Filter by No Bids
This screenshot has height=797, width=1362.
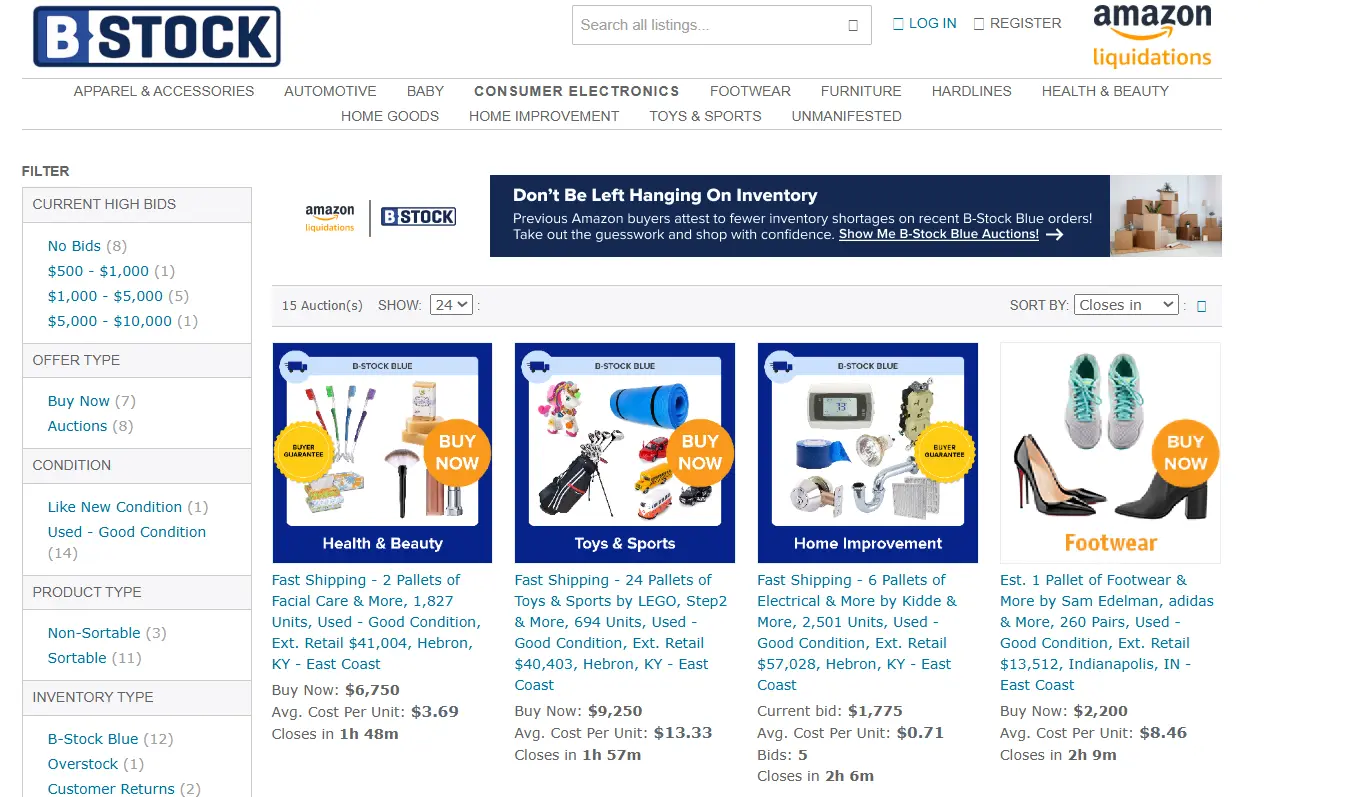(x=74, y=246)
